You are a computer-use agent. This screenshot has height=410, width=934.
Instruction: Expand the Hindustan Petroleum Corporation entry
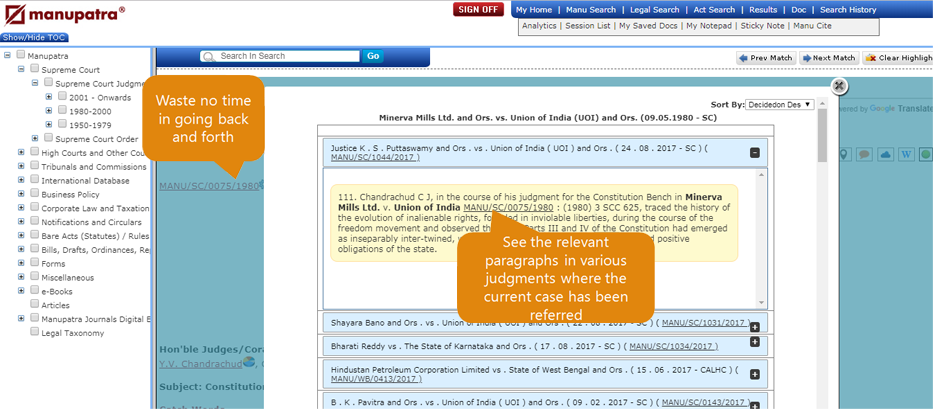(x=755, y=374)
